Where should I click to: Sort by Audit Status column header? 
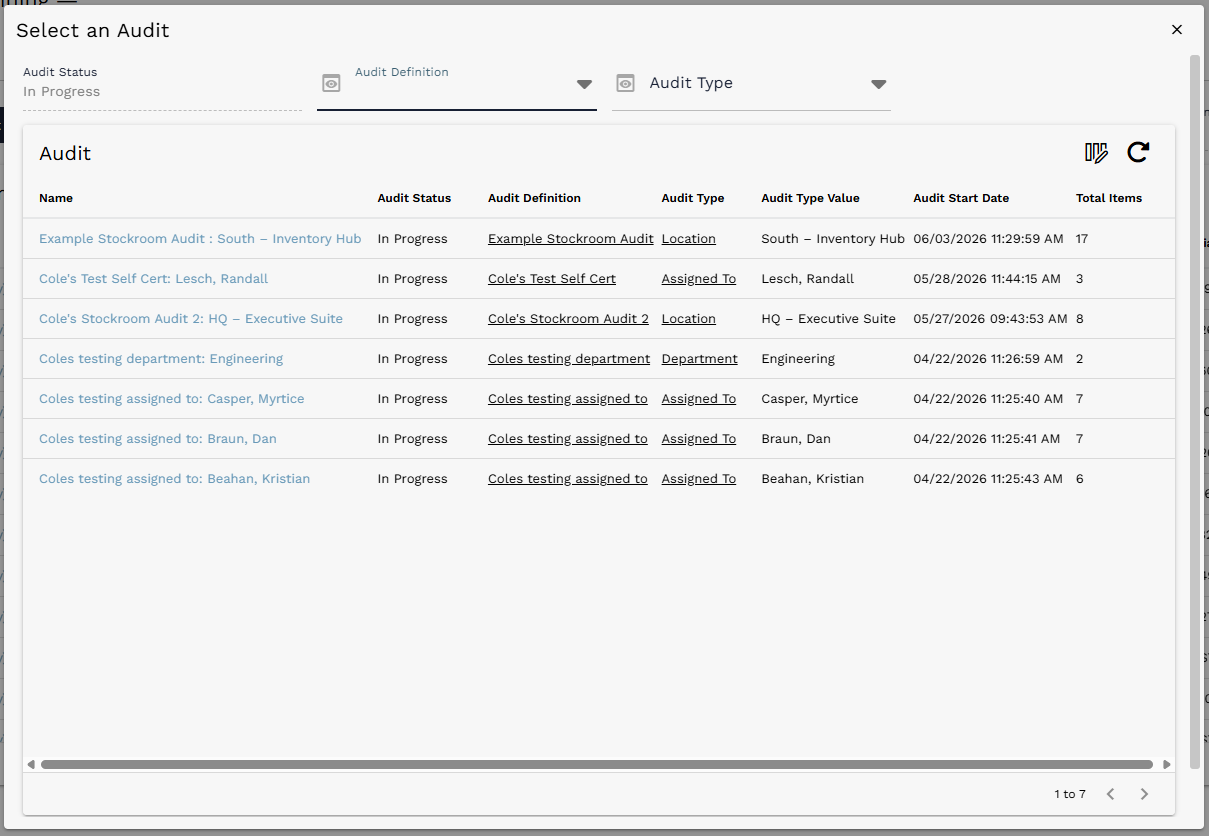click(x=414, y=198)
